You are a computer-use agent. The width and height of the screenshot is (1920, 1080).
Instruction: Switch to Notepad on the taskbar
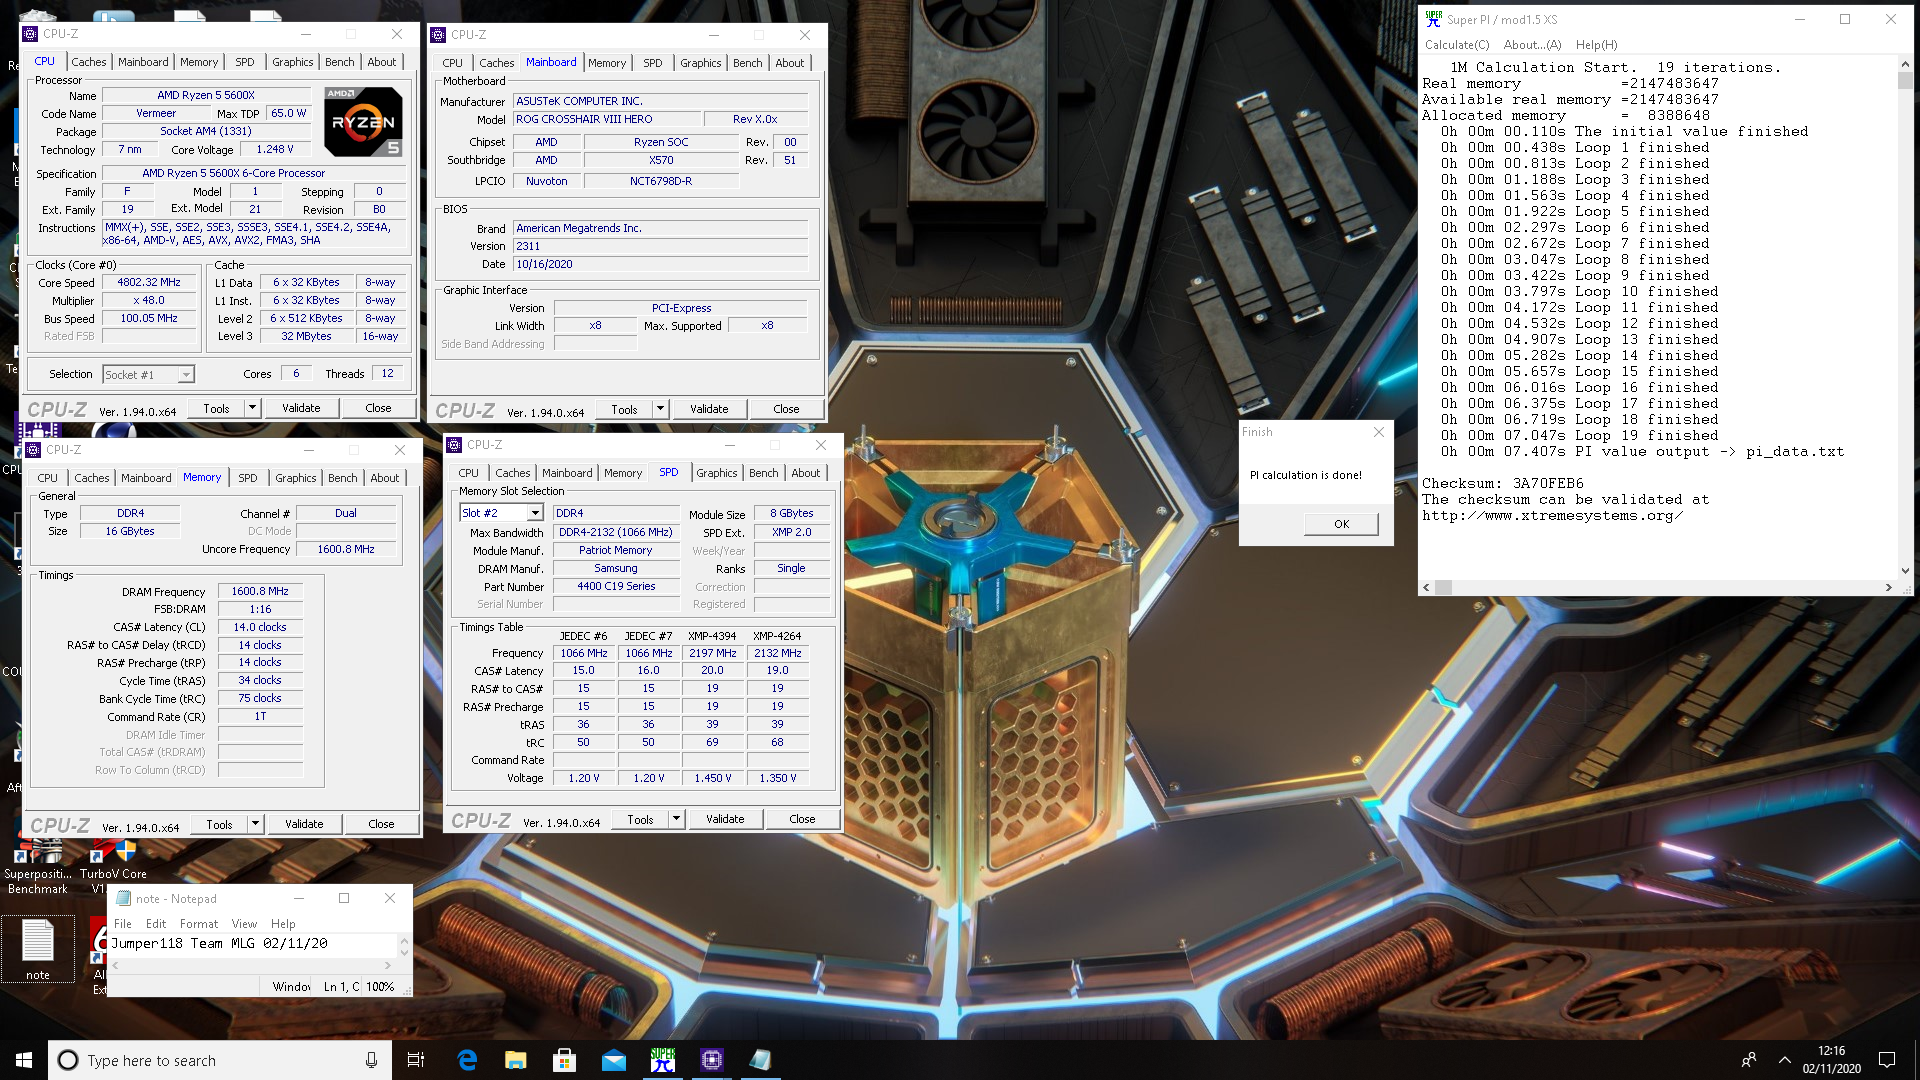coord(760,1060)
